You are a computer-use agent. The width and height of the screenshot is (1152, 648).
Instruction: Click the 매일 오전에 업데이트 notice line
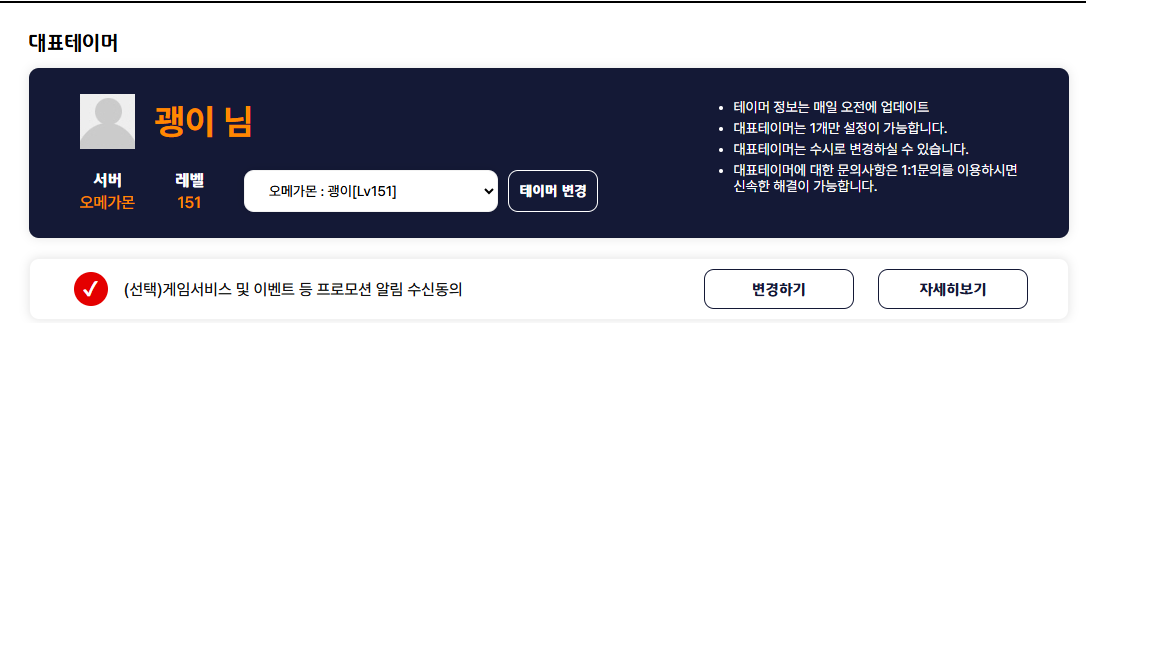tap(831, 107)
